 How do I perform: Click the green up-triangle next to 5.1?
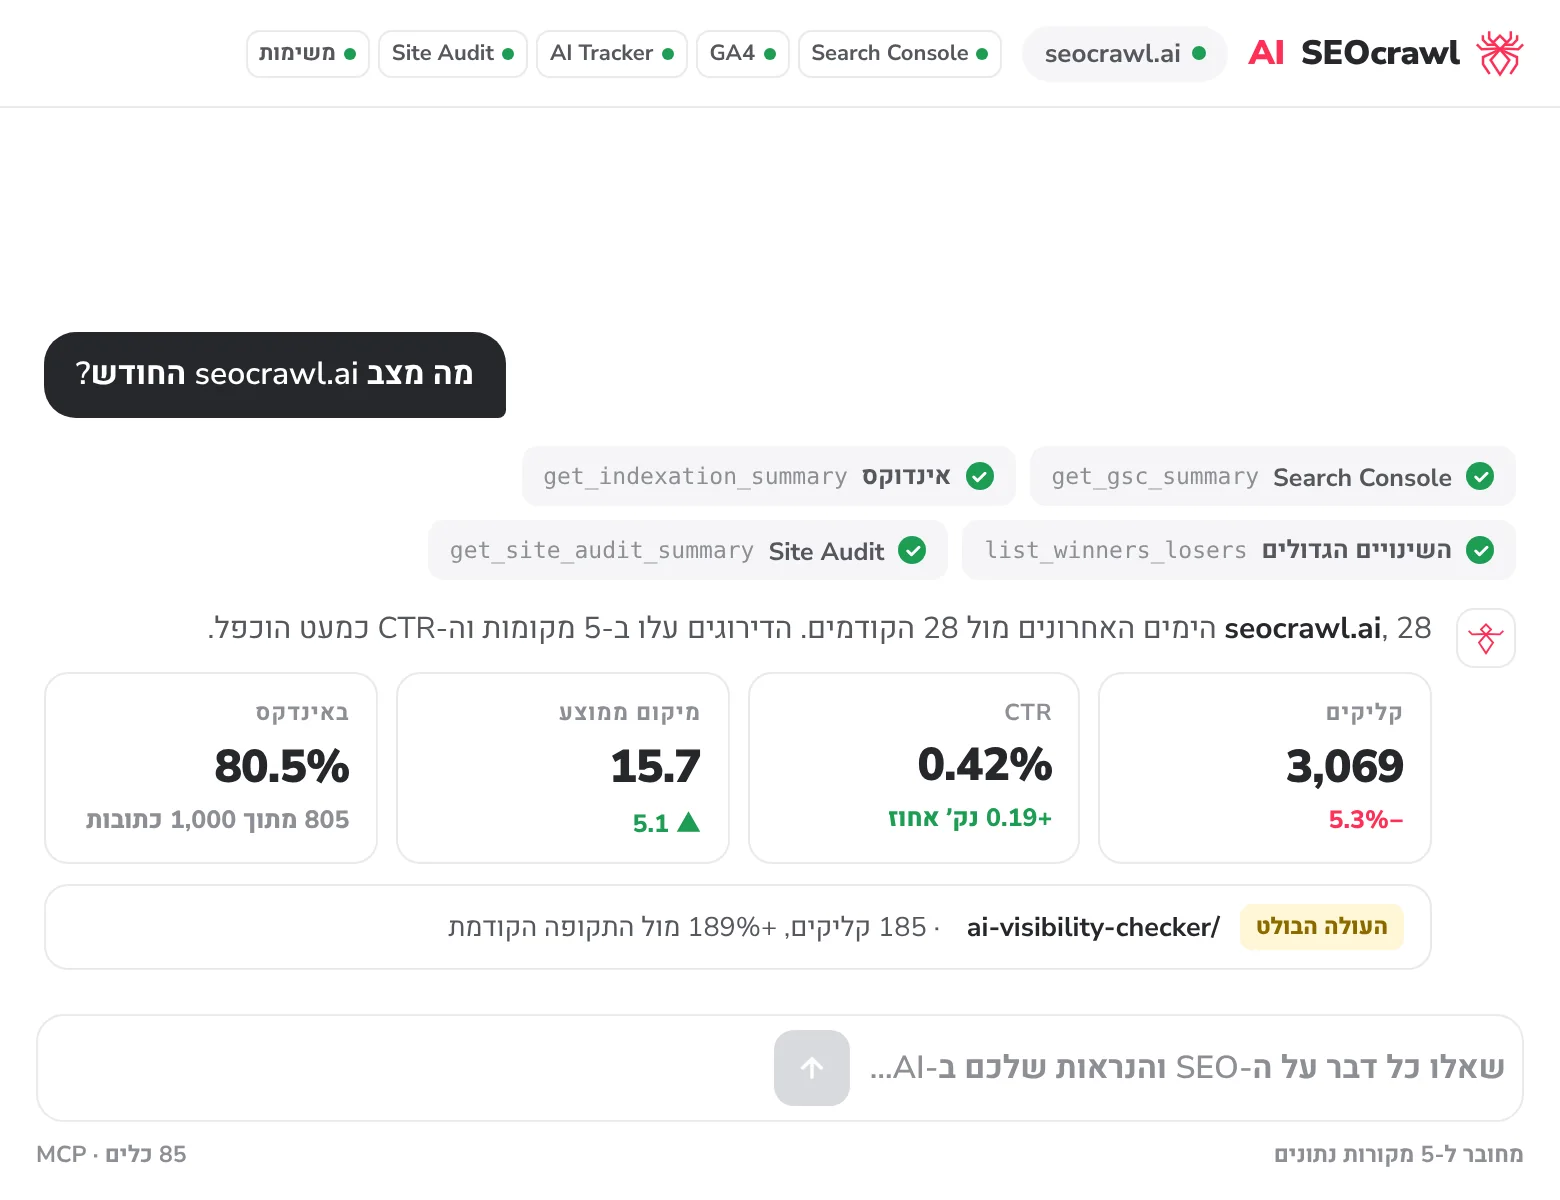[688, 822]
